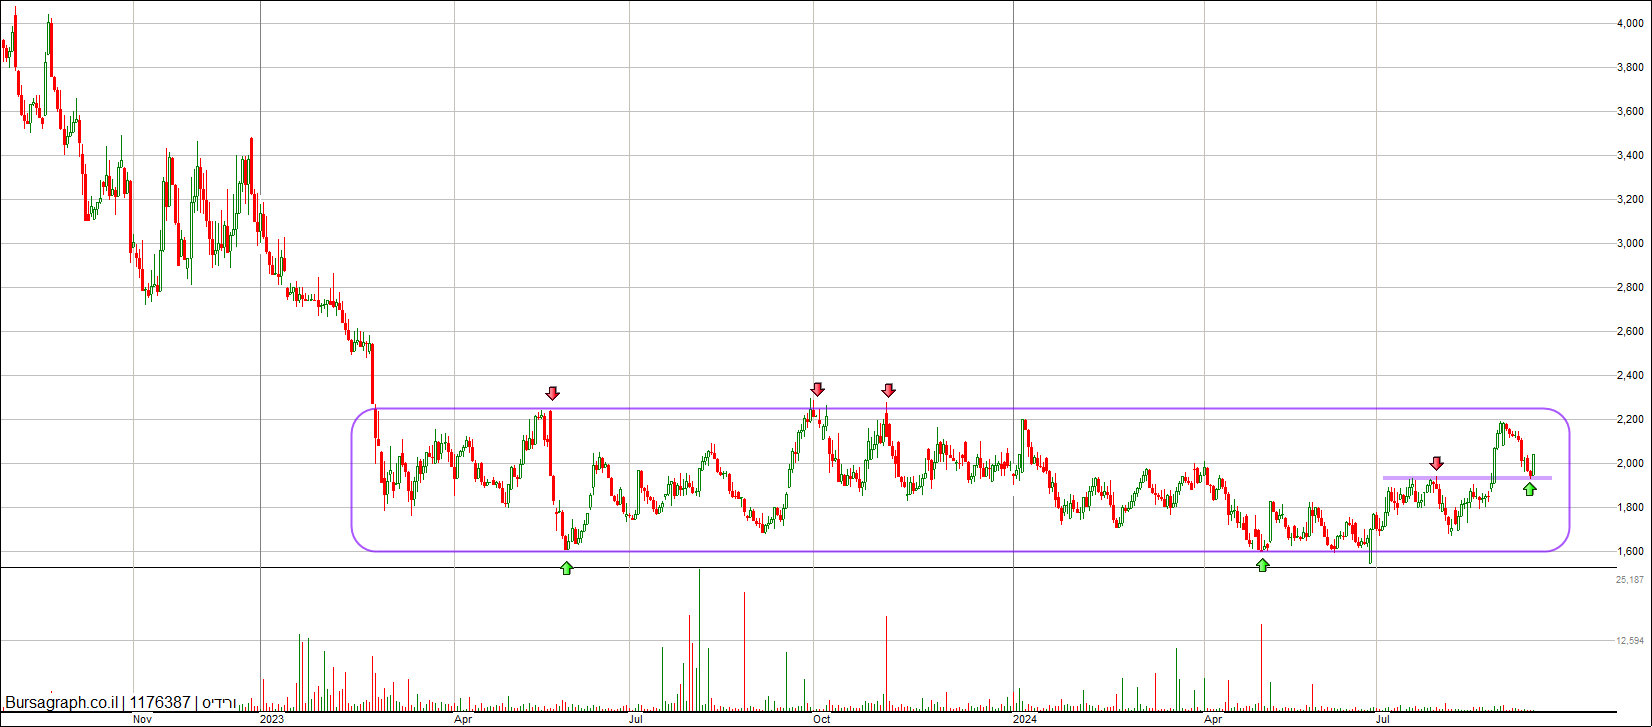
Task: Click the green up arrow below the short purple line
Action: 1529,489
